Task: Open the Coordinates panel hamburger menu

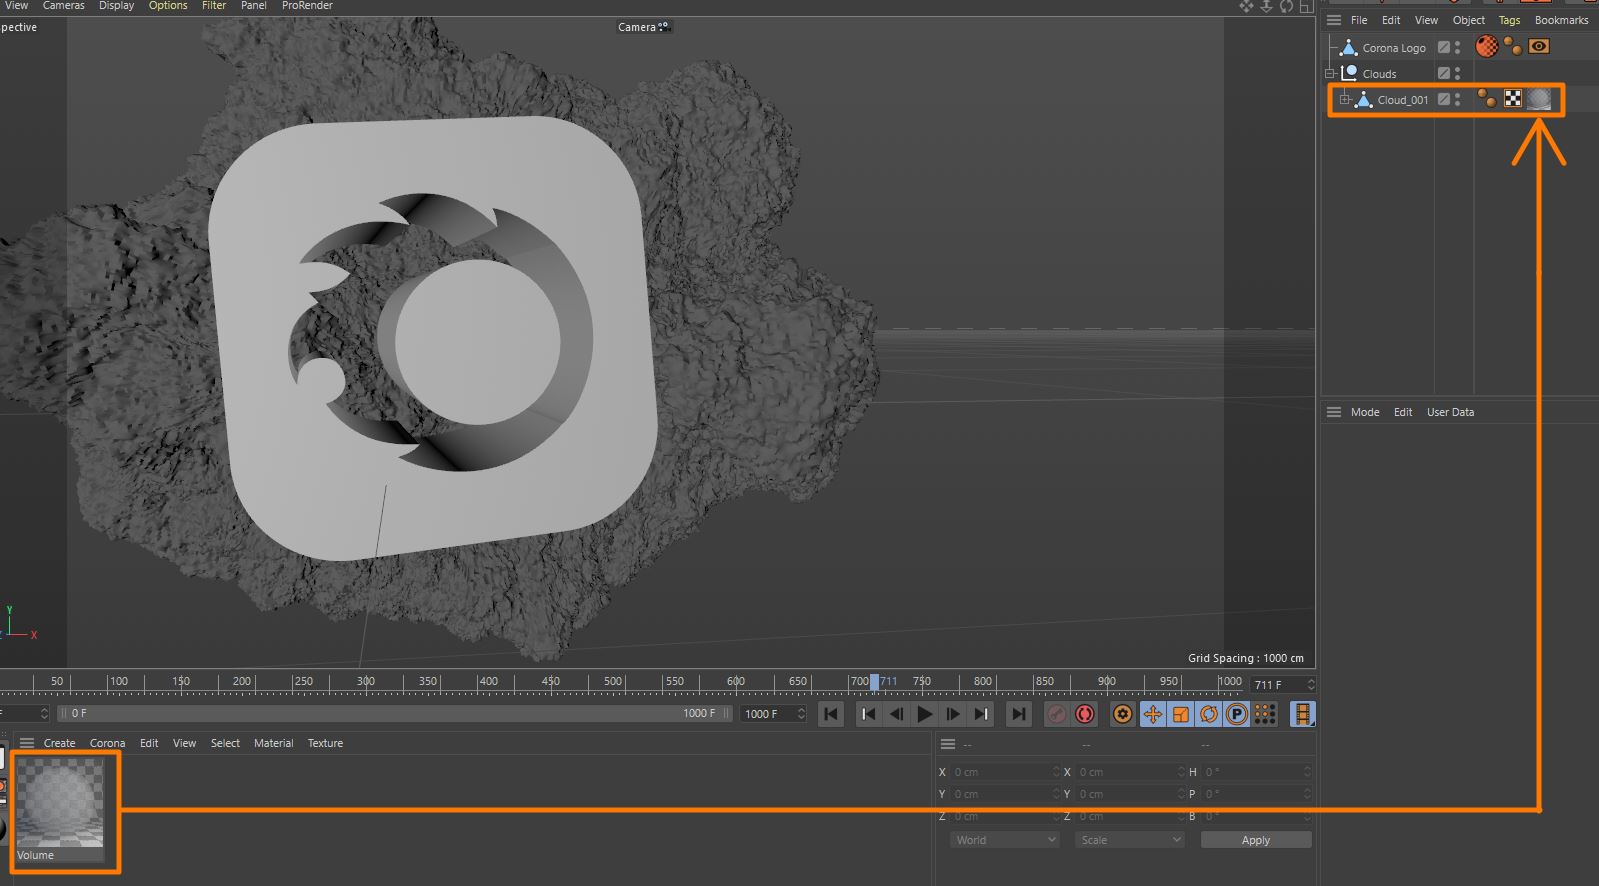Action: [x=948, y=744]
